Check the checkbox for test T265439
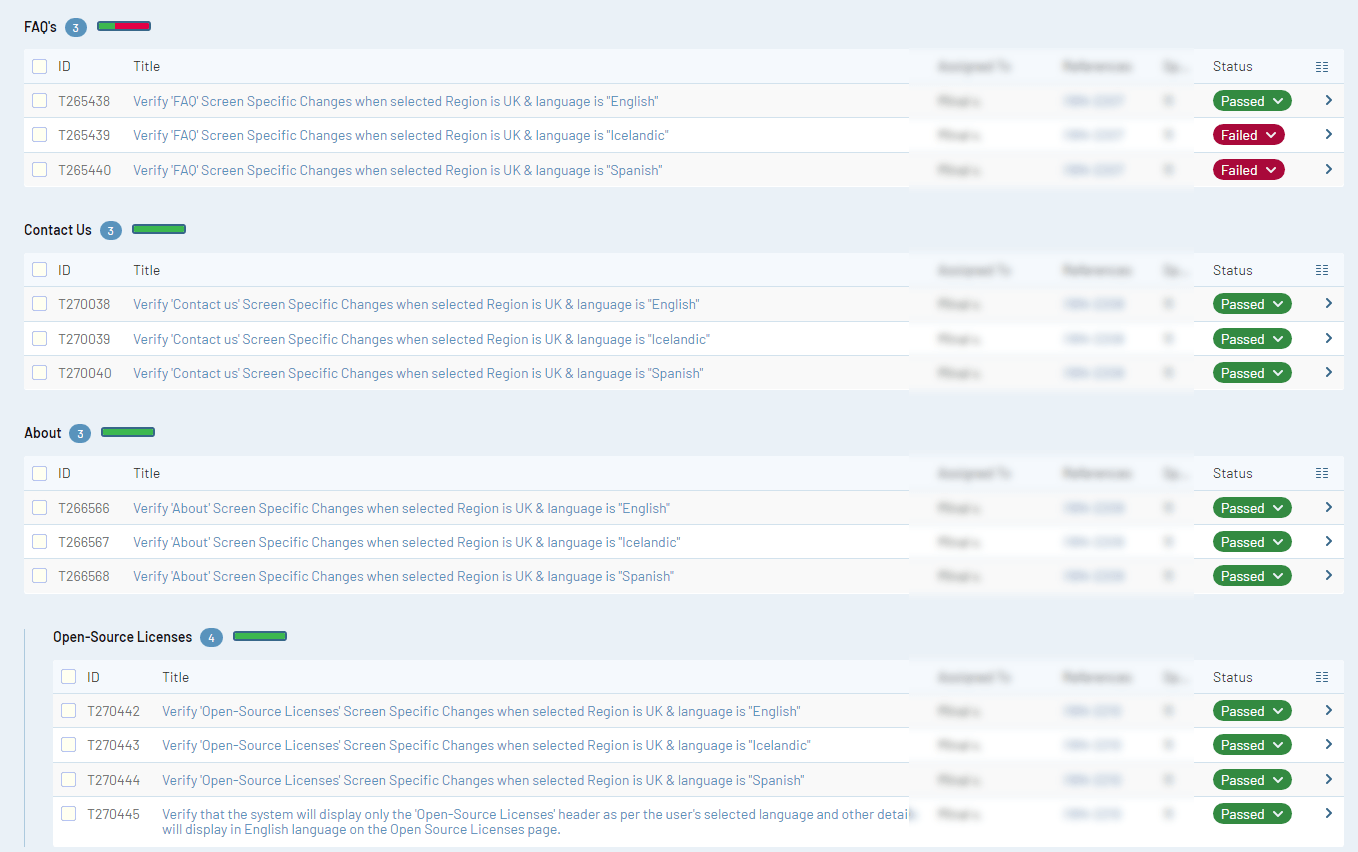Viewport: 1358px width, 852px height. [39, 135]
